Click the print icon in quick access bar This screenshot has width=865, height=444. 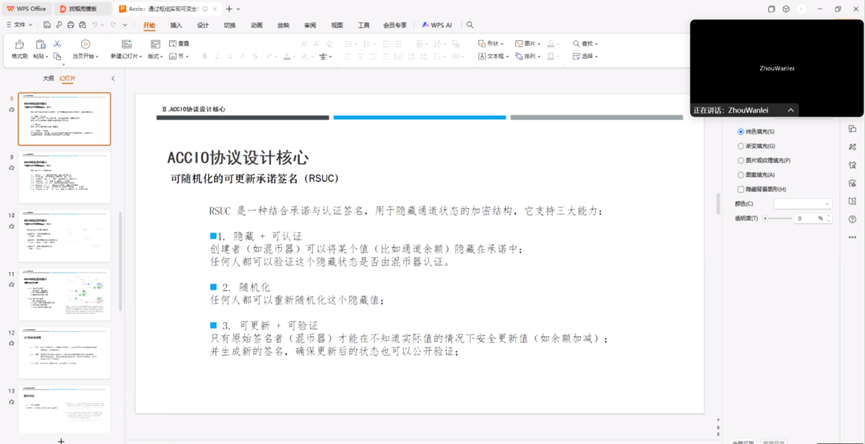tap(71, 25)
